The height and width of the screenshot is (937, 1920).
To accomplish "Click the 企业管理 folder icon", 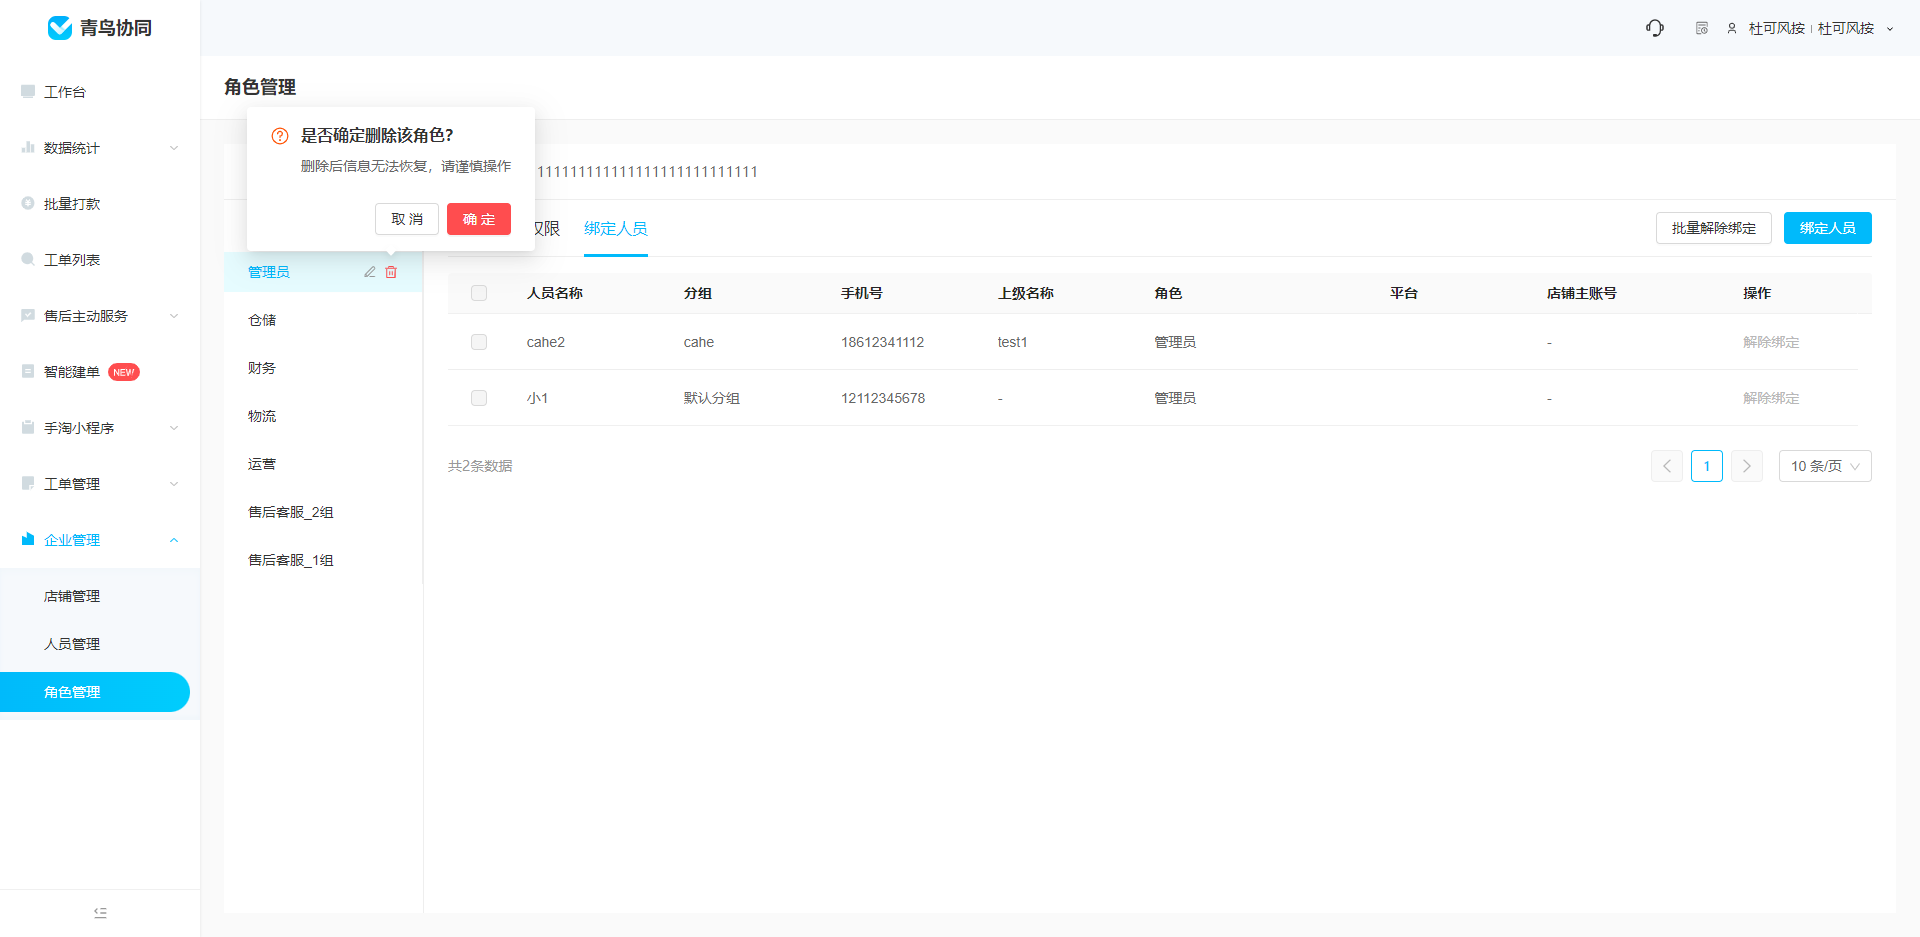I will click(28, 539).
